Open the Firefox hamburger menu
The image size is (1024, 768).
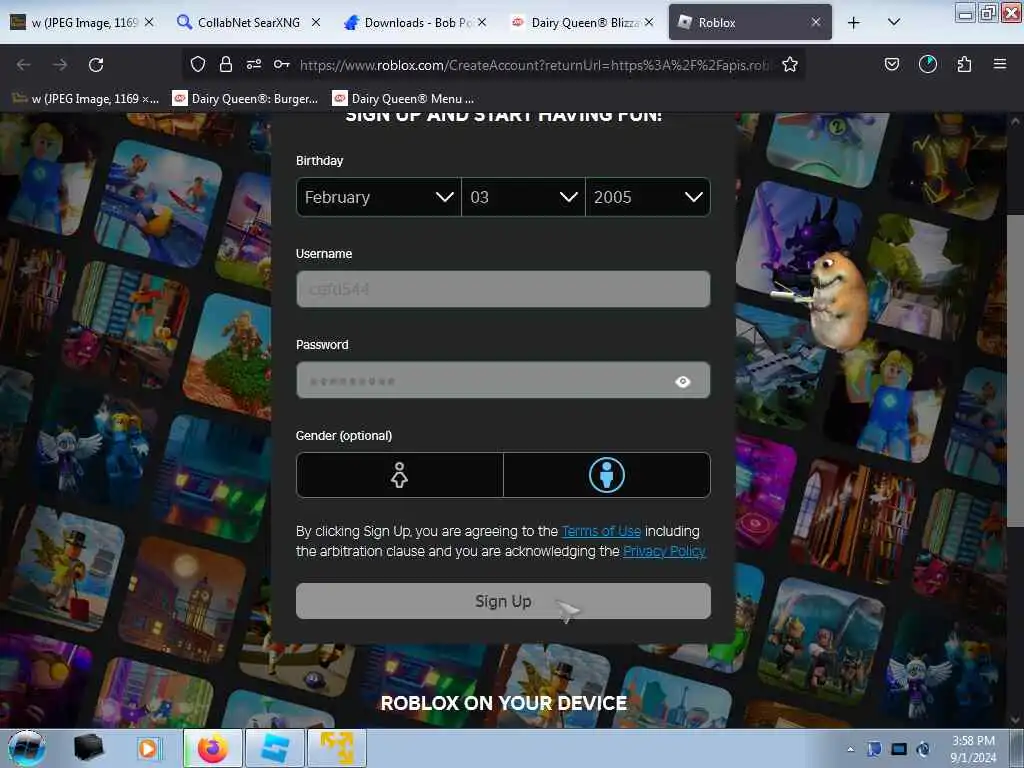[1000, 64]
